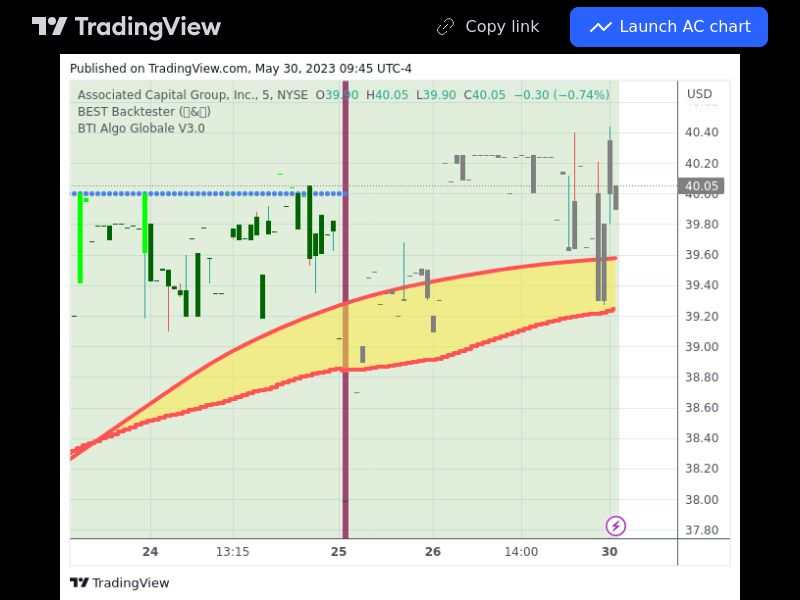Click the chart line icon in Launch button

[x=601, y=27]
